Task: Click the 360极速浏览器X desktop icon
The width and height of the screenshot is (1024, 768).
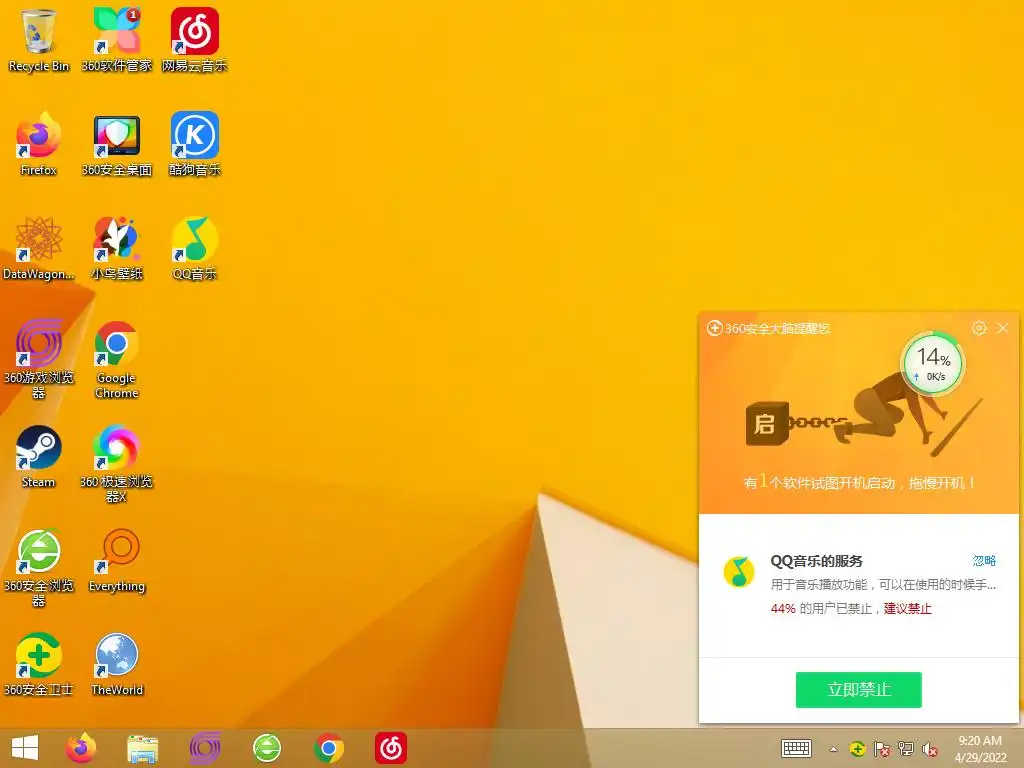Action: pos(116,463)
